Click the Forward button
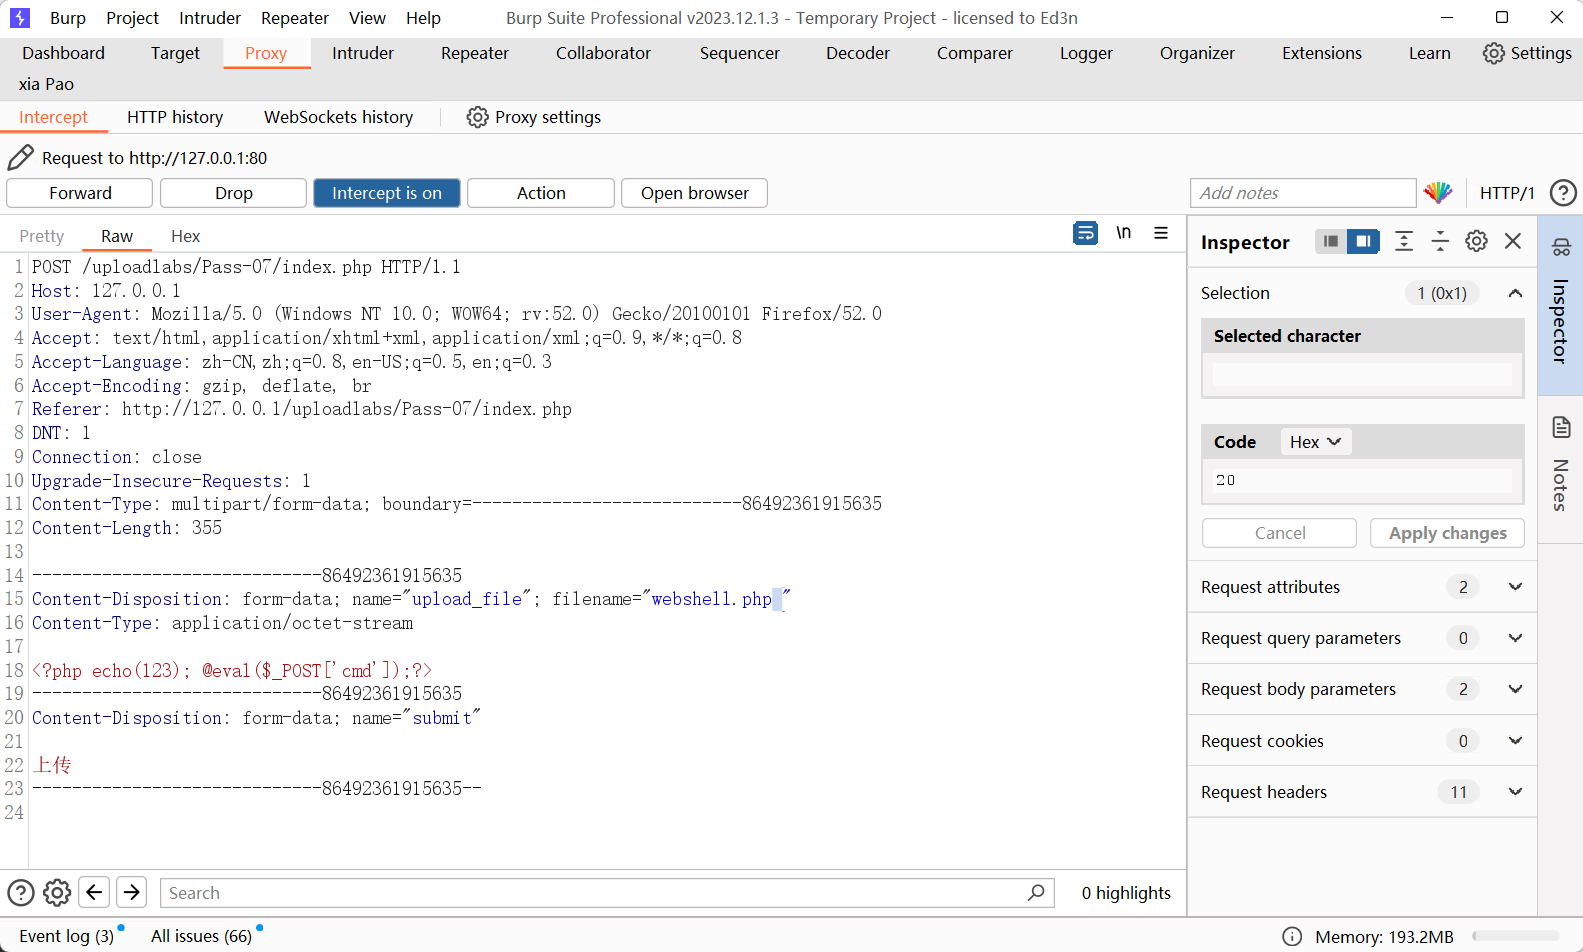 (x=80, y=193)
